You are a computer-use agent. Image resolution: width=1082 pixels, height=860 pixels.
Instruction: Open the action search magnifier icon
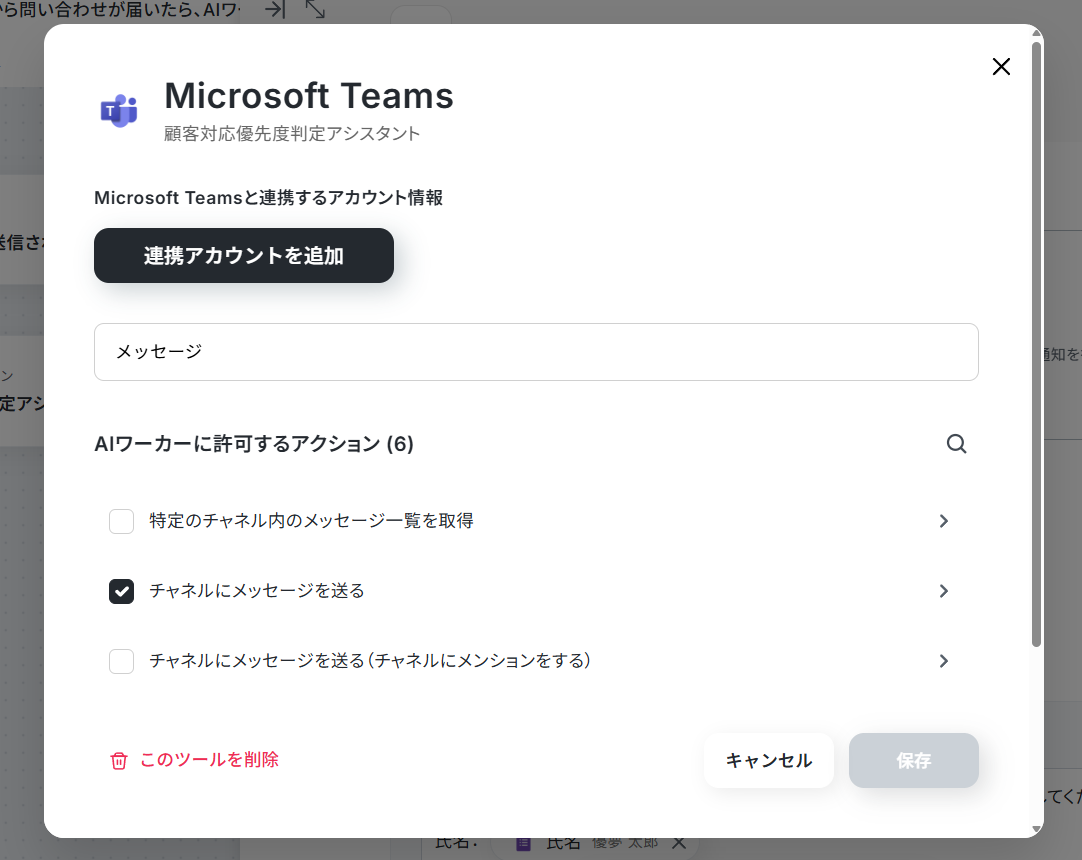(x=956, y=444)
